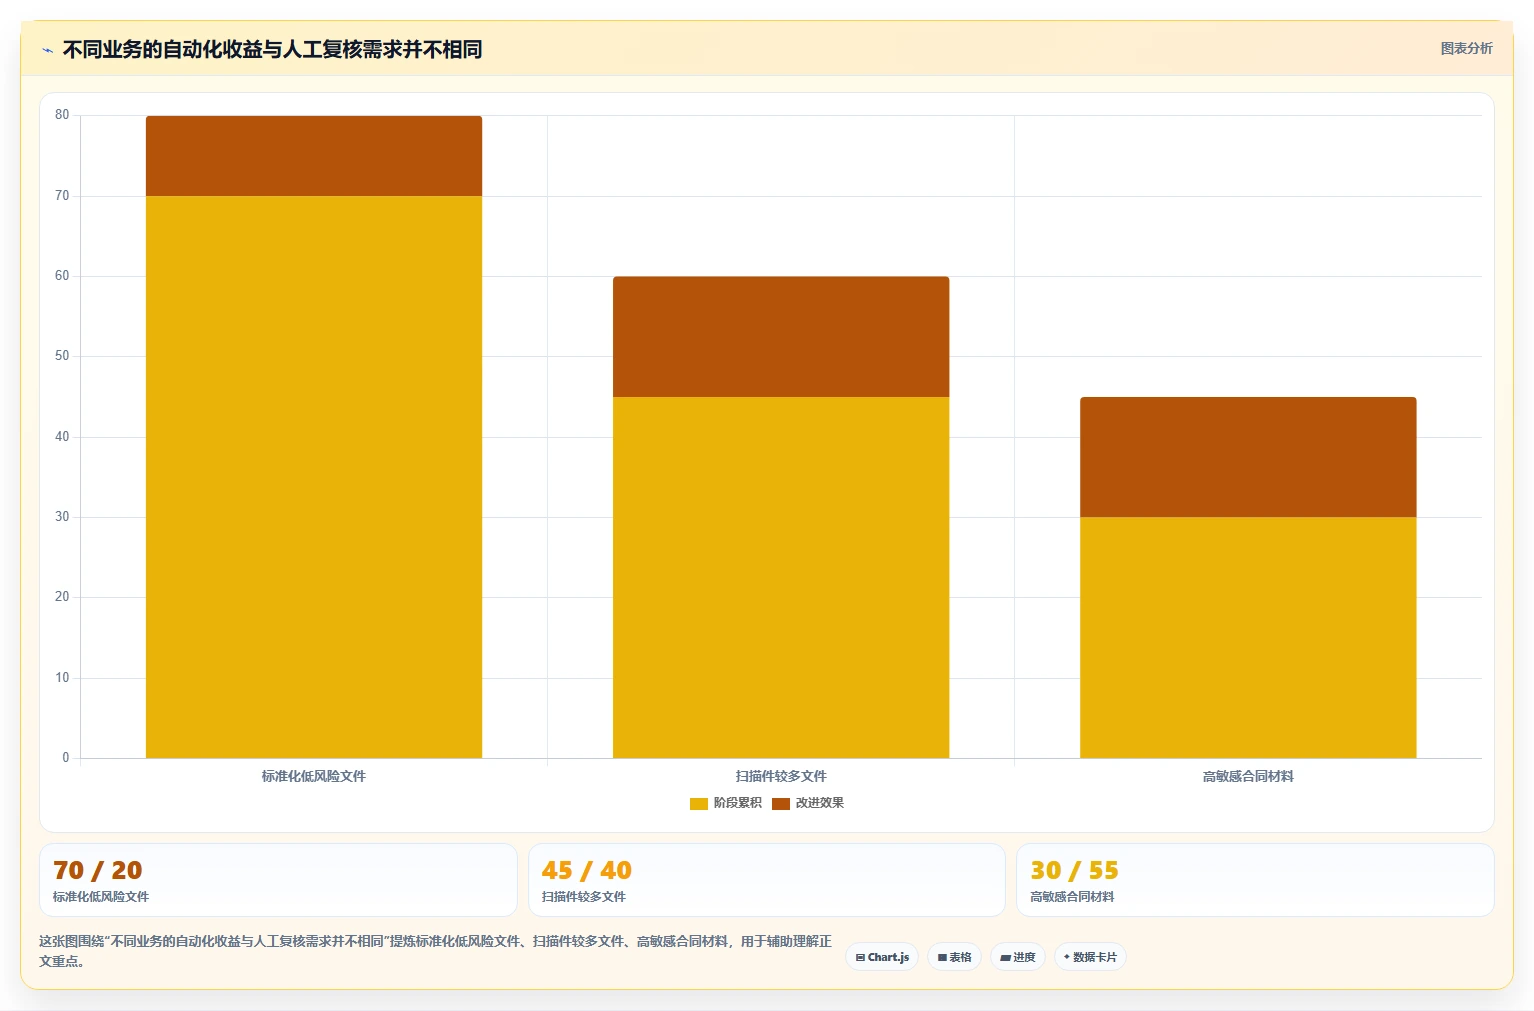Click the y-axis tick label 60
This screenshot has width=1534, height=1011.
[62, 276]
